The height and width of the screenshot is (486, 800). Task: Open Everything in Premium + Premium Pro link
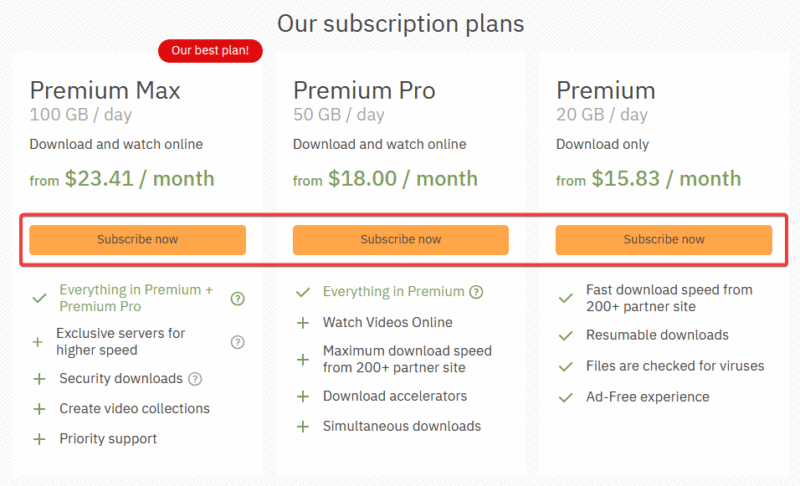tap(136, 298)
